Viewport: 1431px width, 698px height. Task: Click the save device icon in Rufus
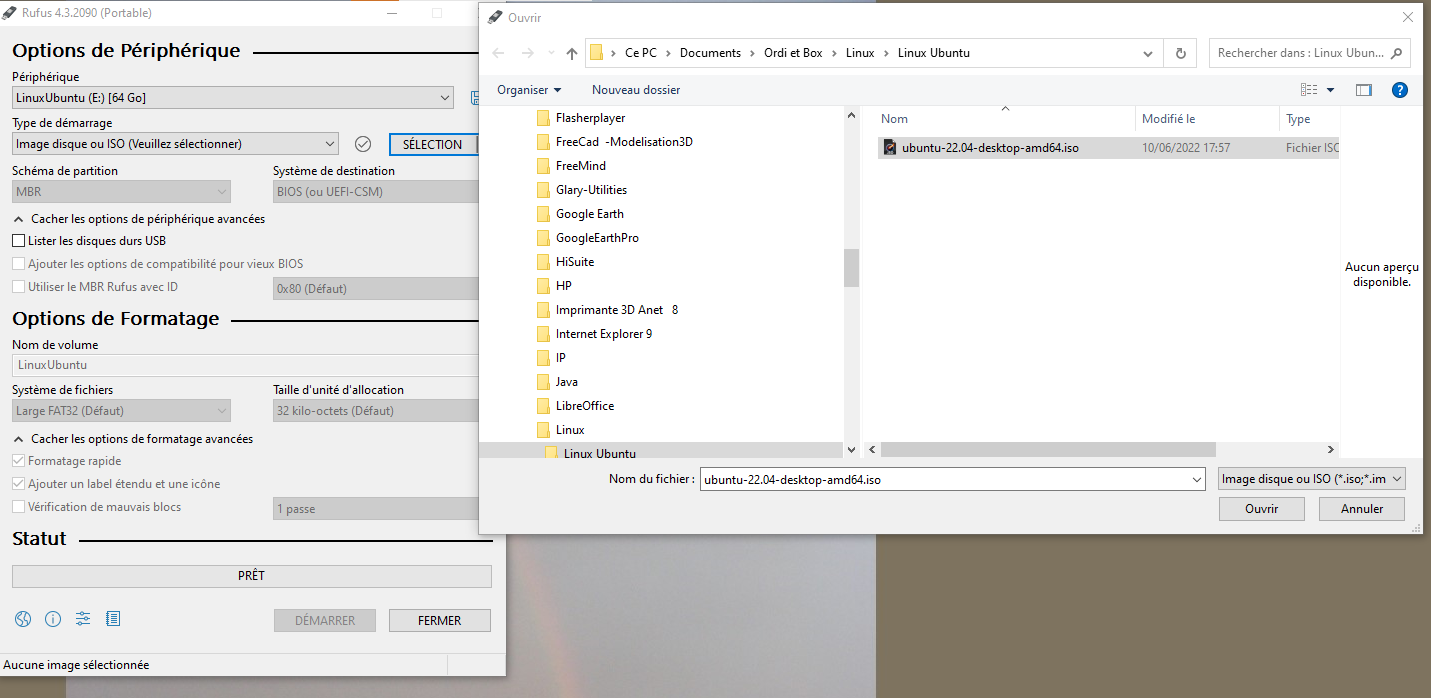474,98
